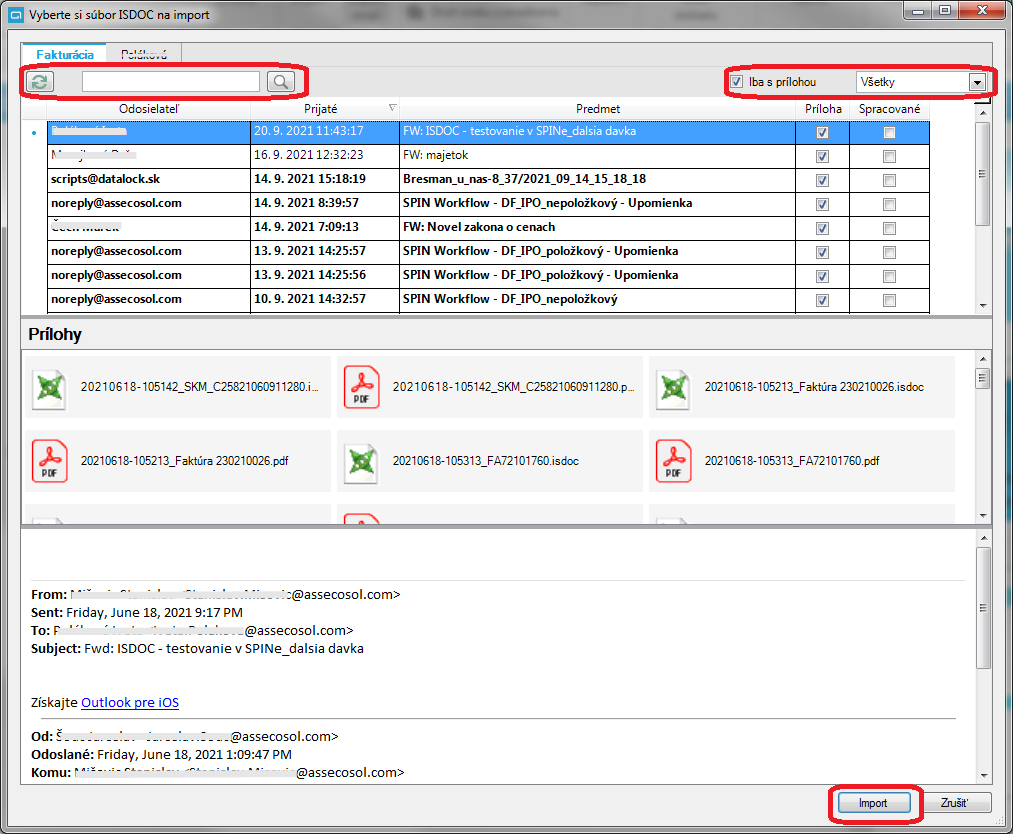Click the magnifier search button
The height and width of the screenshot is (834, 1013).
coord(280,81)
